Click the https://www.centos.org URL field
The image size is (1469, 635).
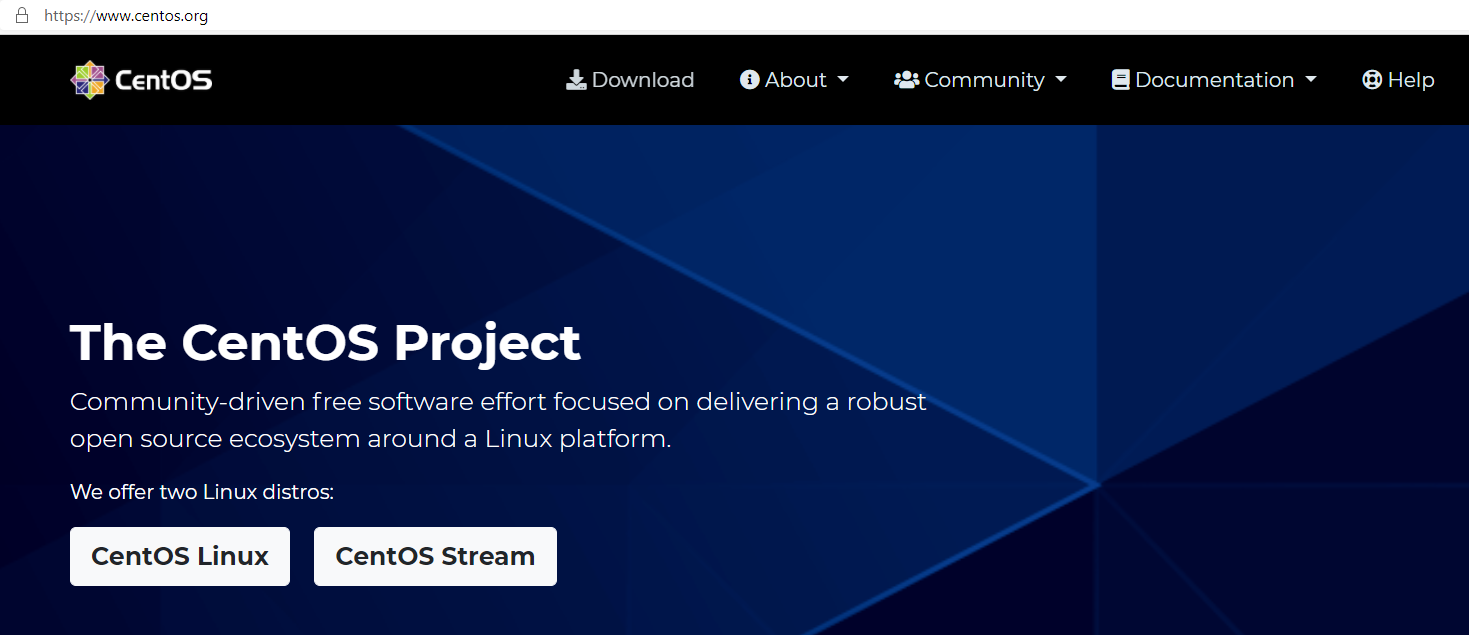click(x=126, y=16)
